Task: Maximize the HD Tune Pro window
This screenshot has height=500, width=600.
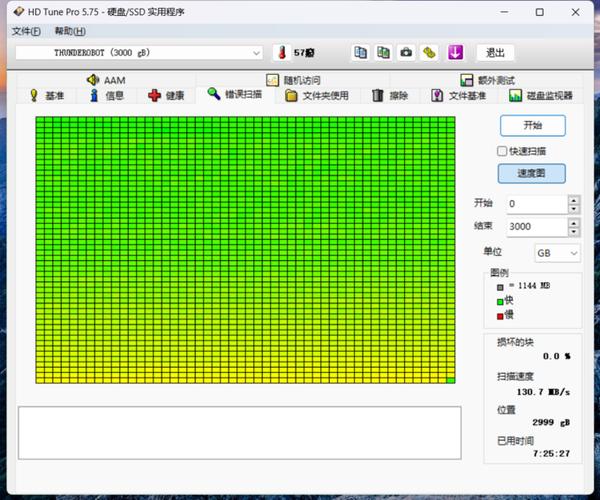Action: point(540,12)
